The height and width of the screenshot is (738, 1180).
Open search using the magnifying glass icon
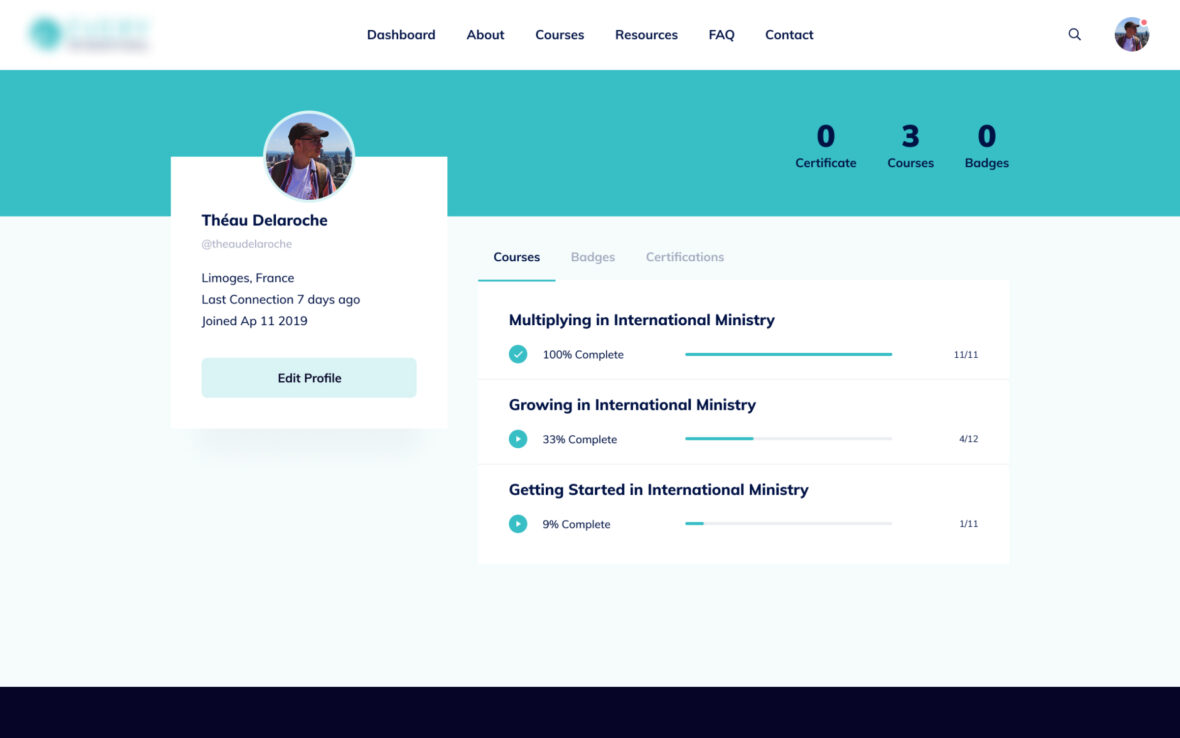point(1074,34)
